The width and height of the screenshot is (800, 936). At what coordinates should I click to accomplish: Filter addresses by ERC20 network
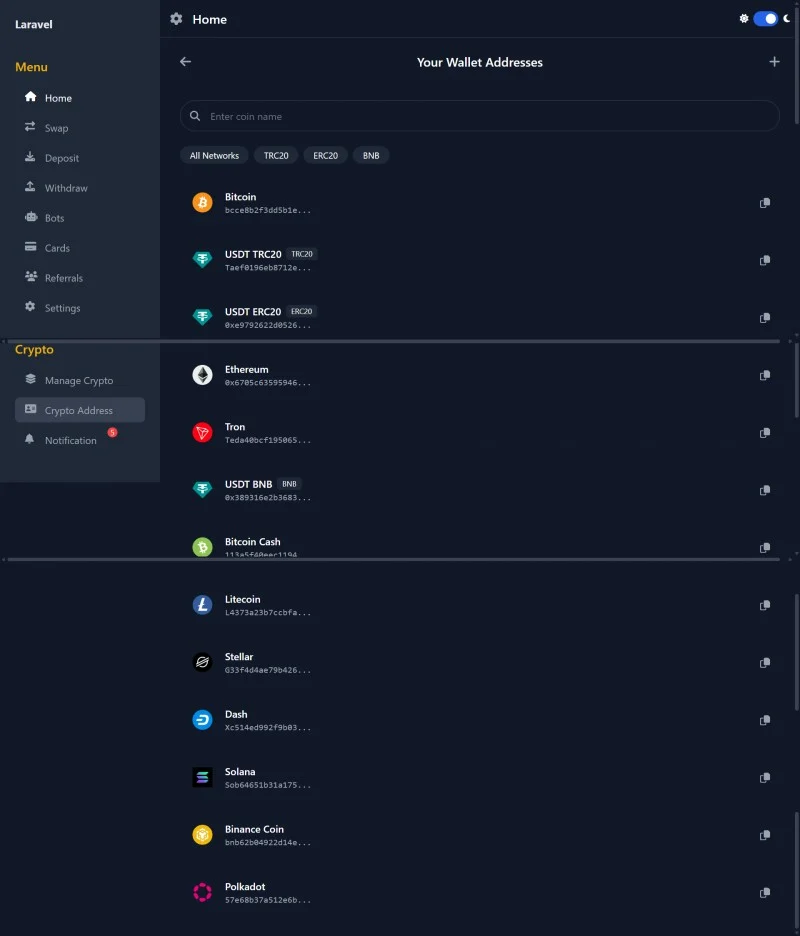point(325,155)
